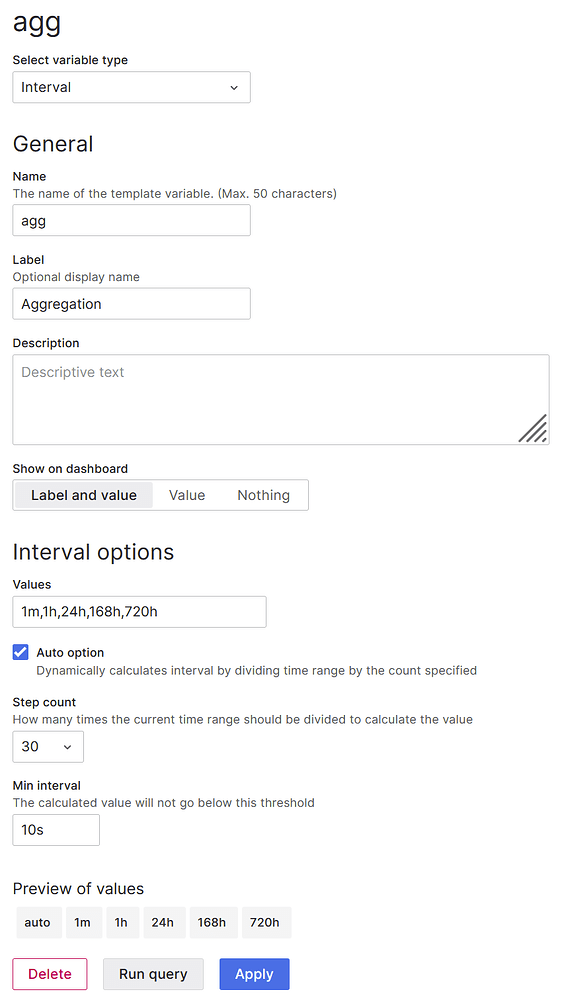Click the Name input field containing agg
The height and width of the screenshot is (1000, 564).
131,221
